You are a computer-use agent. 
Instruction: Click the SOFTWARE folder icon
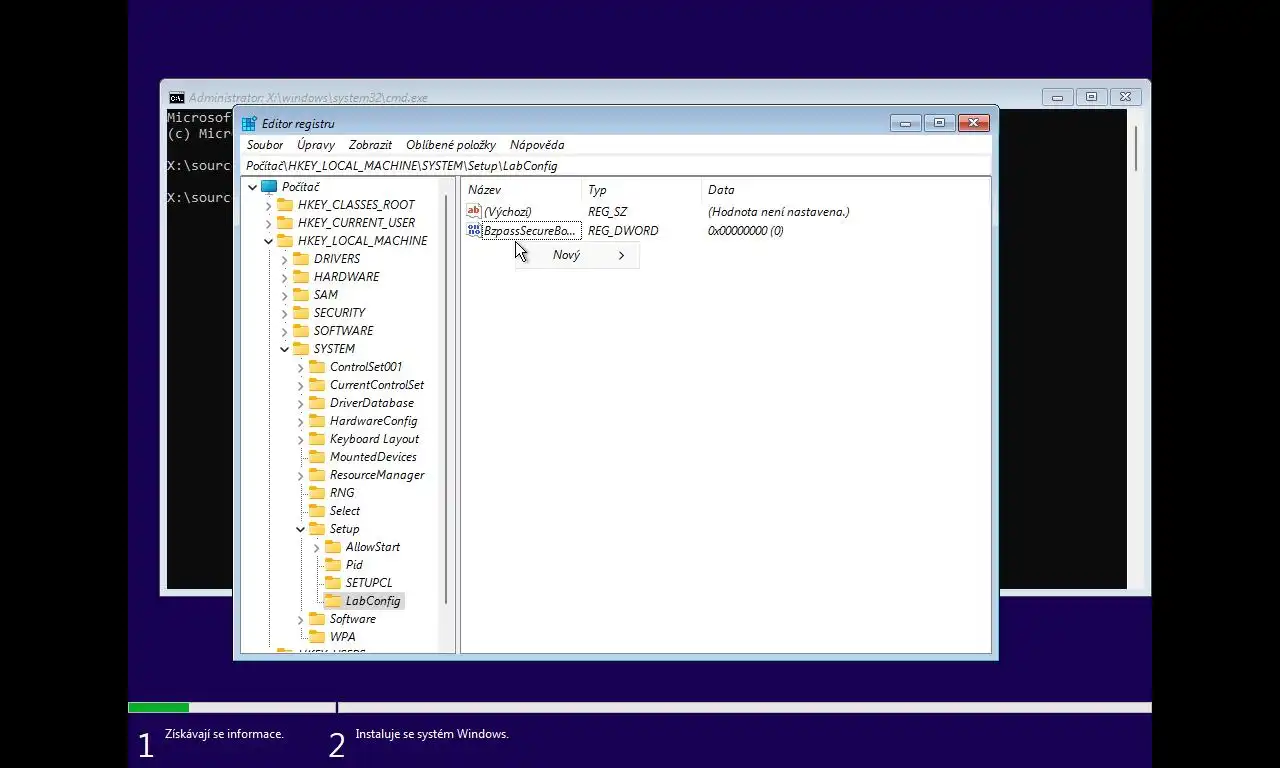(x=301, y=331)
